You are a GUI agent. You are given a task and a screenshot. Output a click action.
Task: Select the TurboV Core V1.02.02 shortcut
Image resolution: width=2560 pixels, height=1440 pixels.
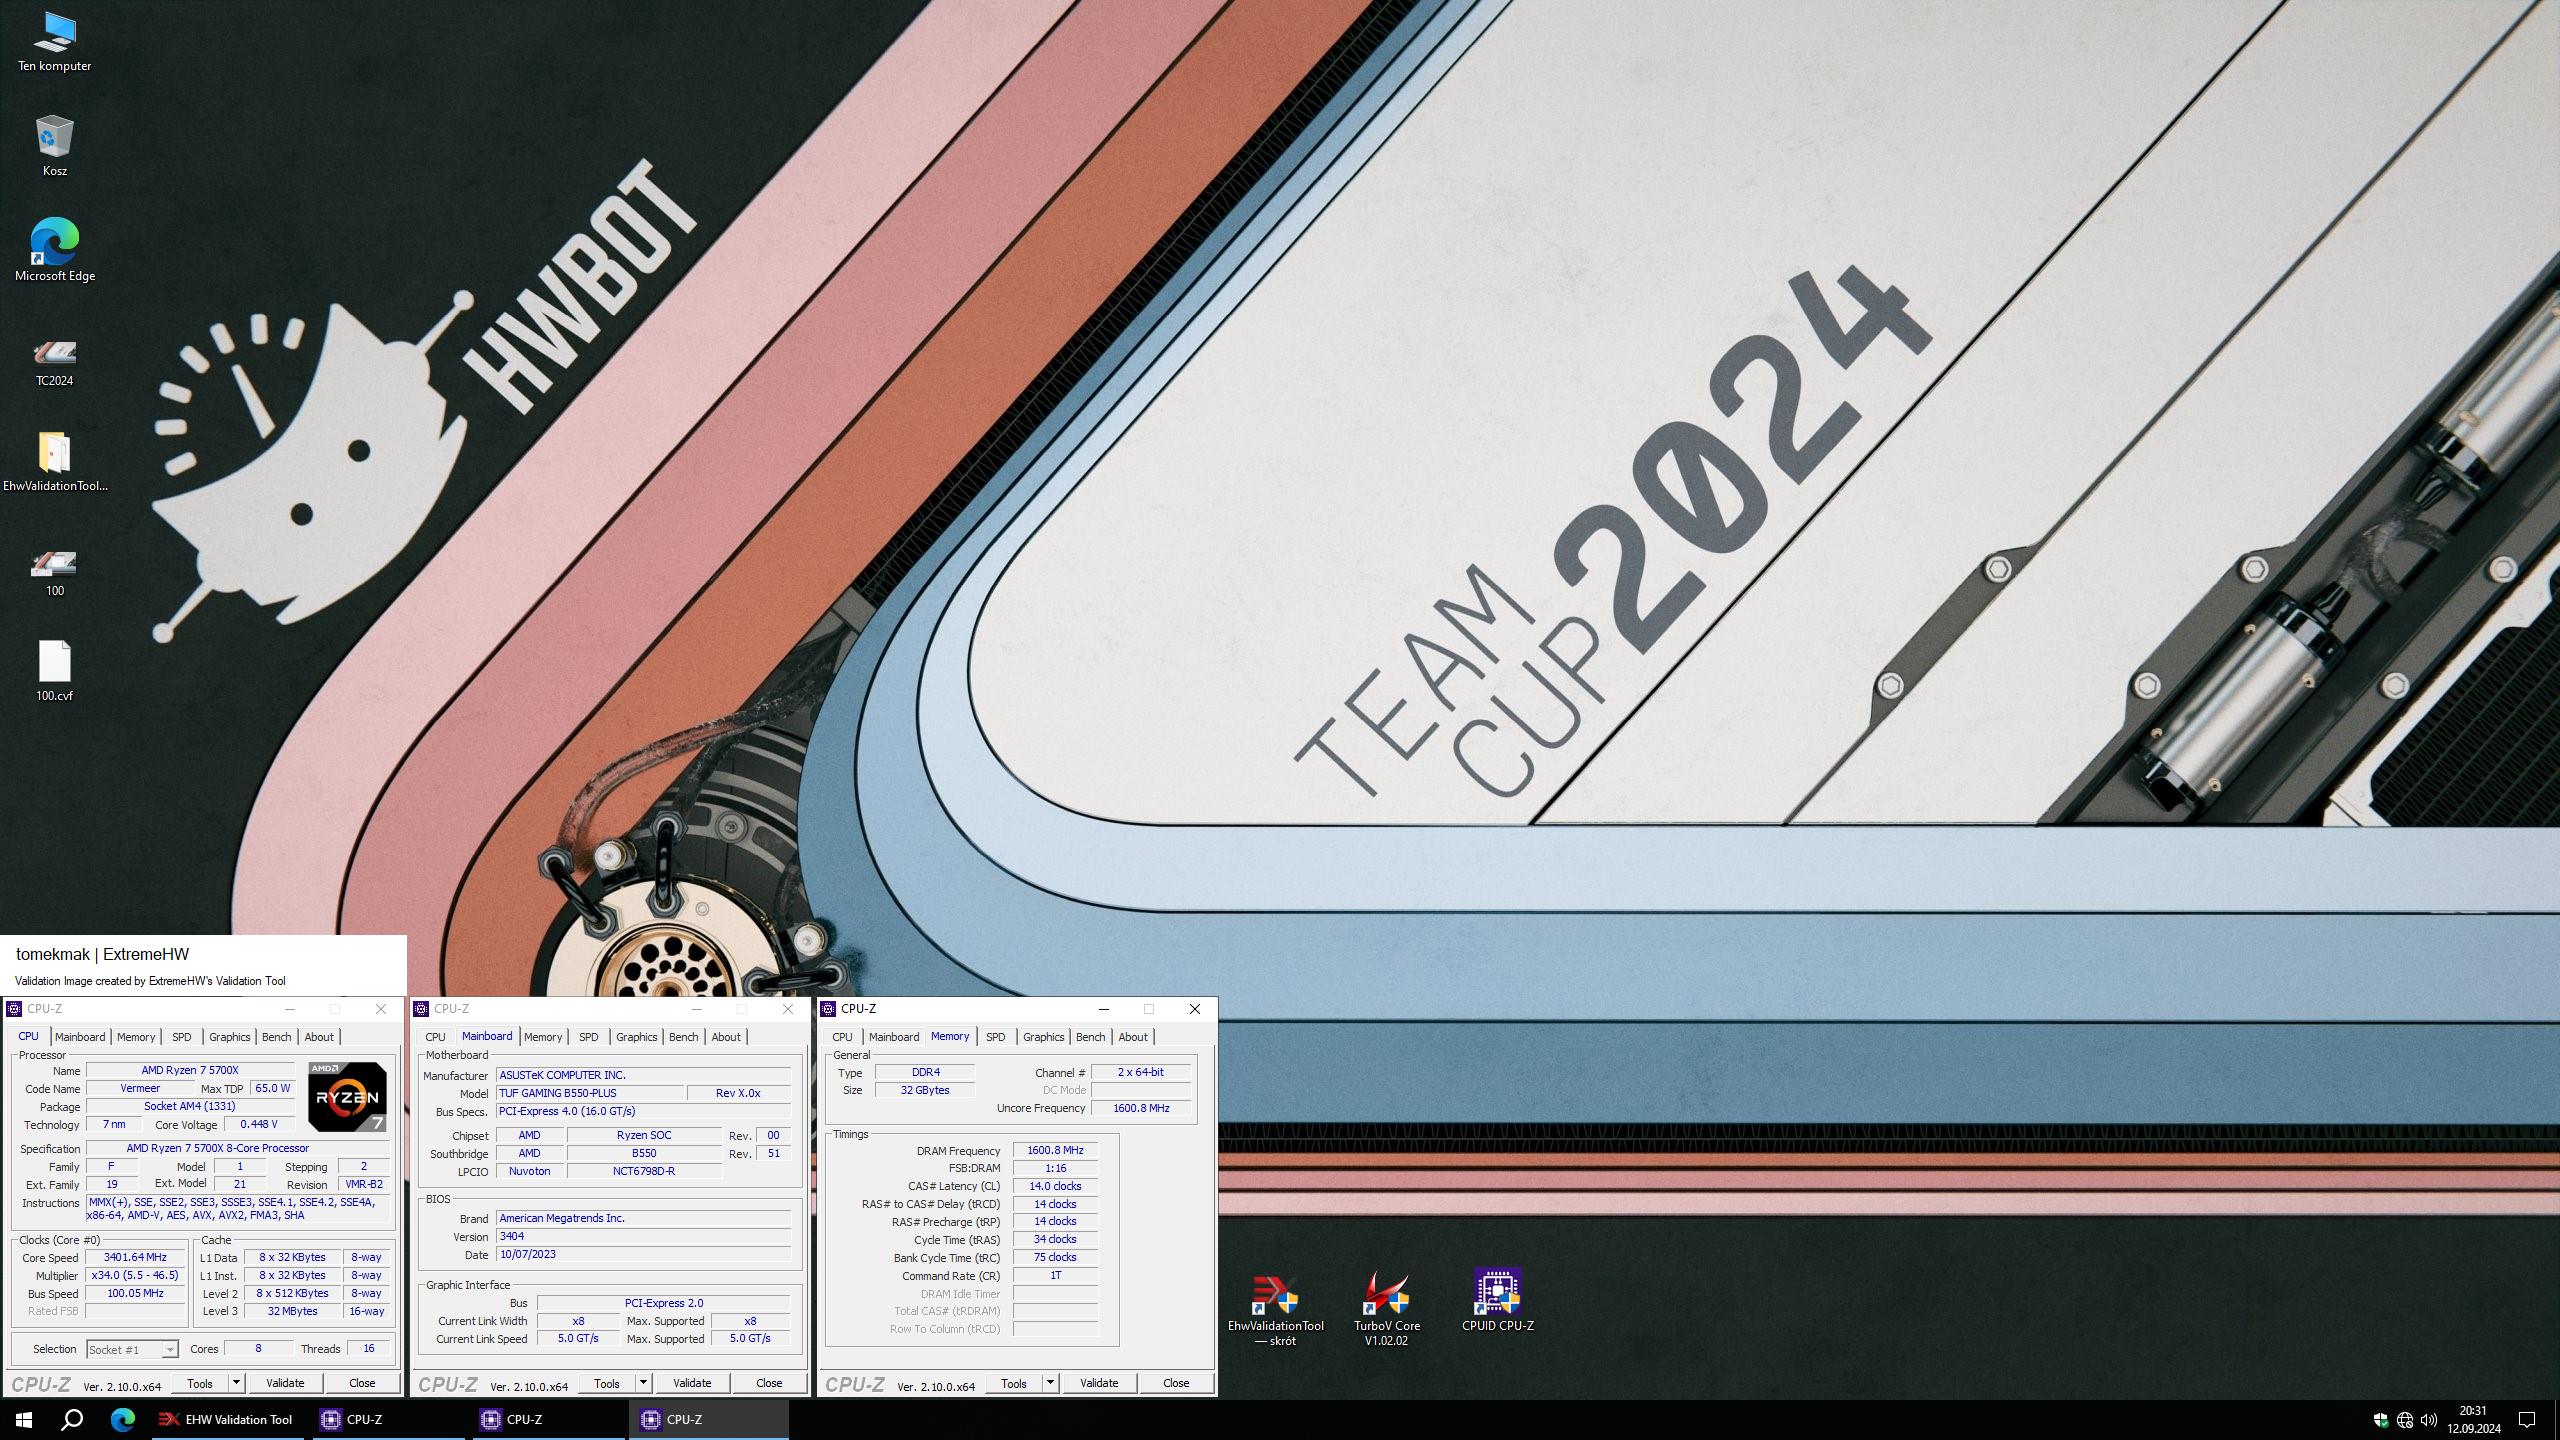pyautogui.click(x=1386, y=1310)
